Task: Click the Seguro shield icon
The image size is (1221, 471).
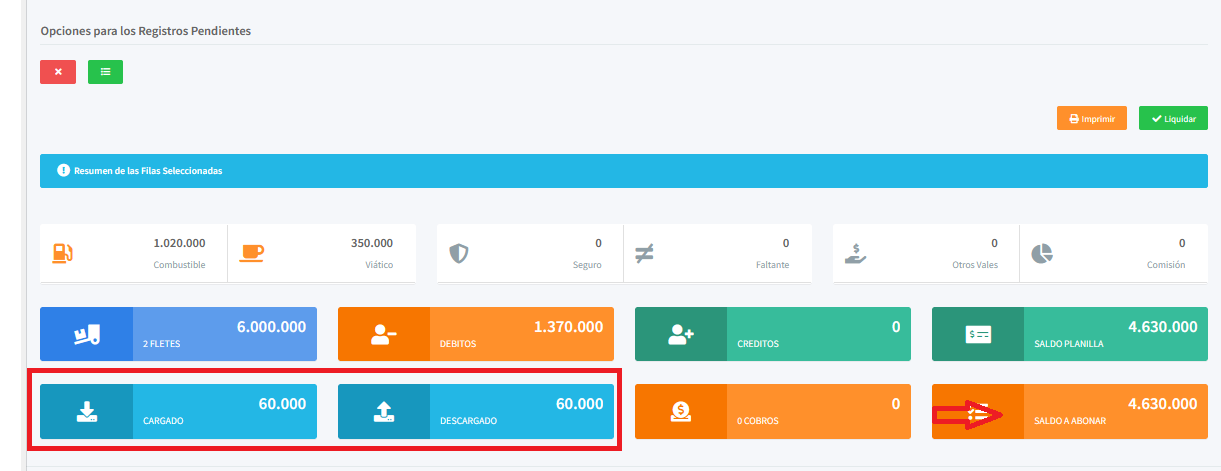Action: [x=458, y=254]
